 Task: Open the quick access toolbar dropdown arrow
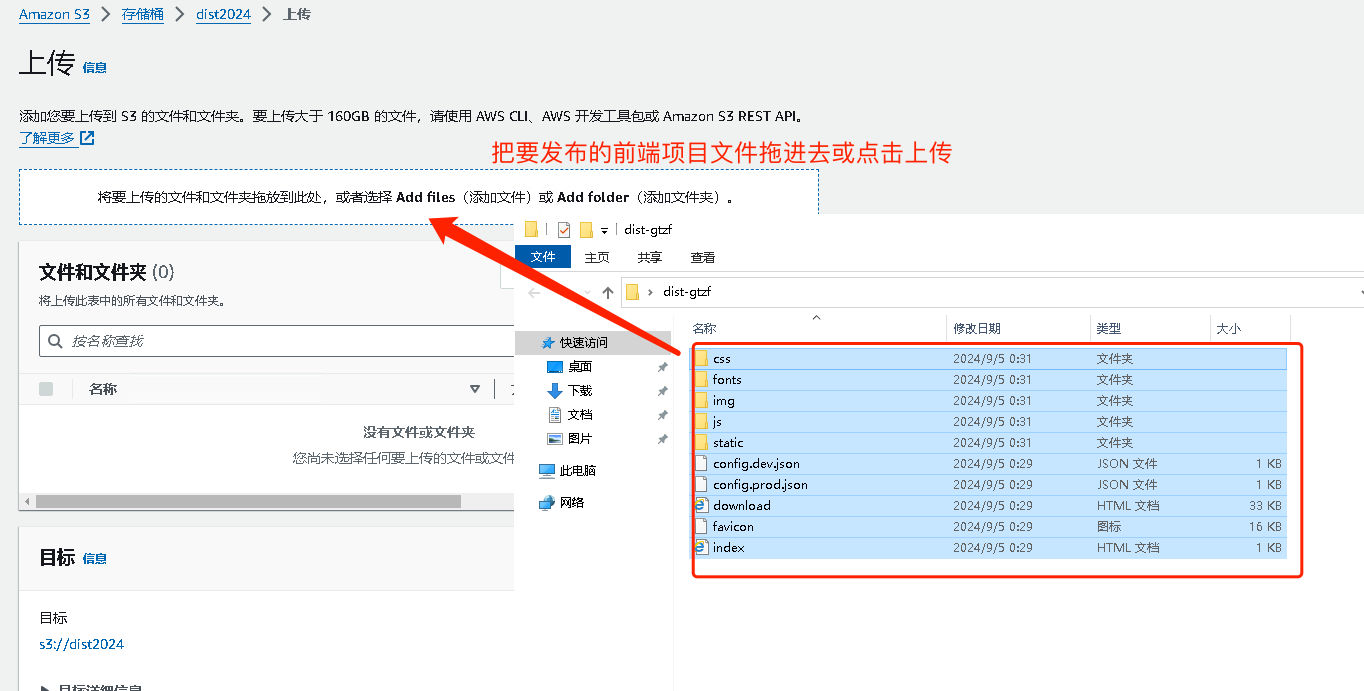pyautogui.click(x=605, y=230)
